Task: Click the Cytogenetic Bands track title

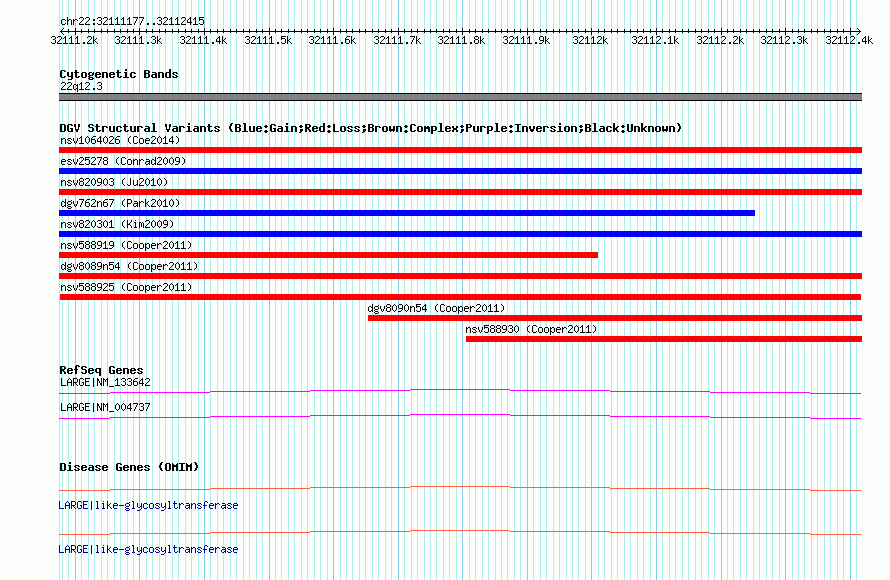Action: [x=119, y=74]
